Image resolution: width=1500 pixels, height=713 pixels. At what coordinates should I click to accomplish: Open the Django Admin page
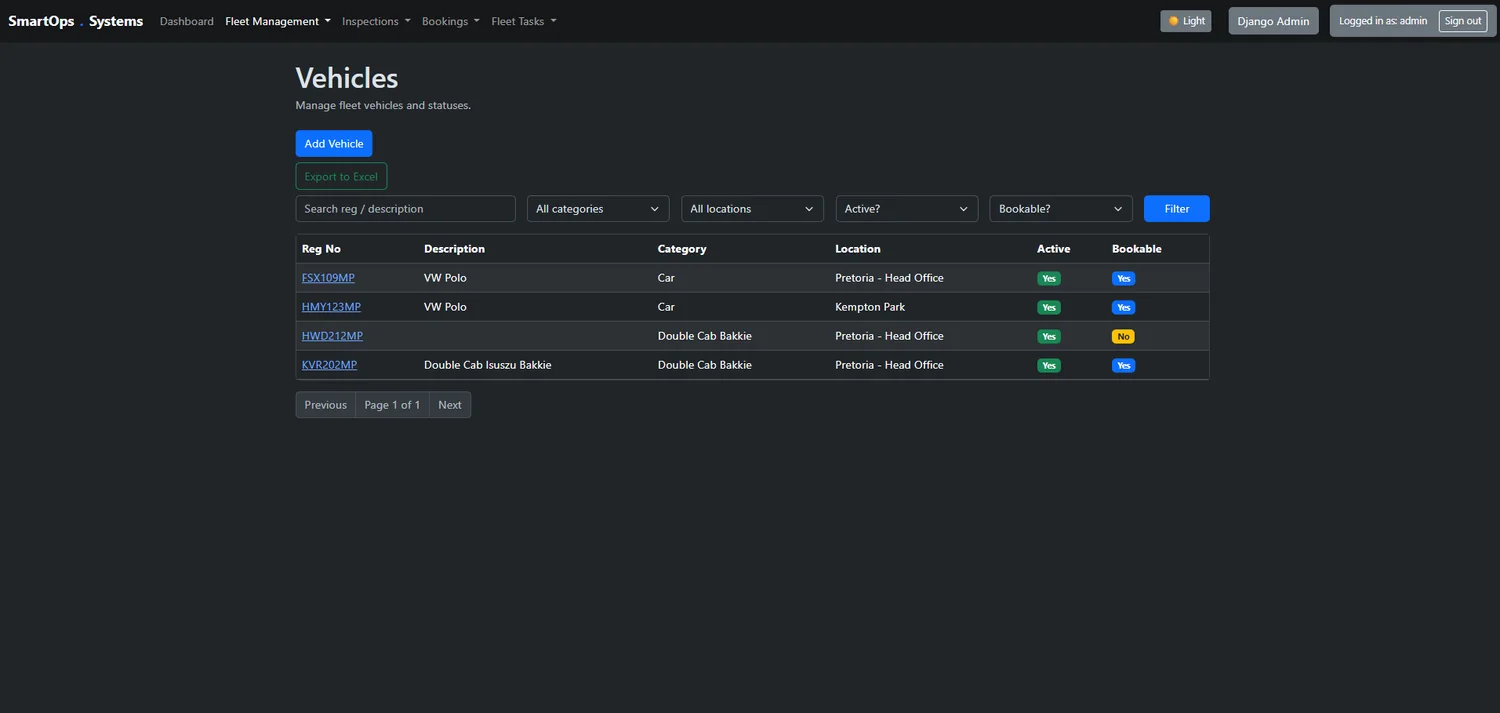point(1273,21)
